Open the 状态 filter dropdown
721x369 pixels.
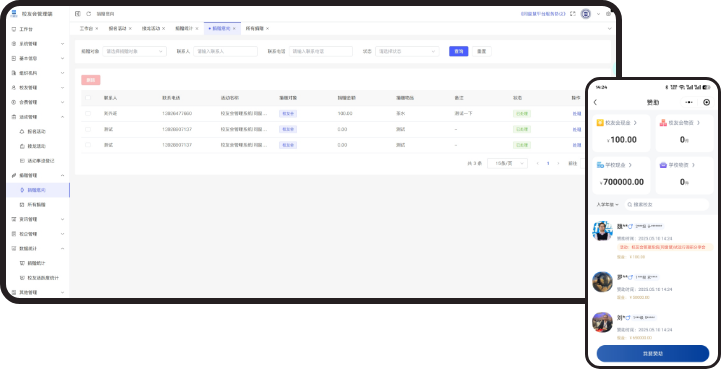407,52
